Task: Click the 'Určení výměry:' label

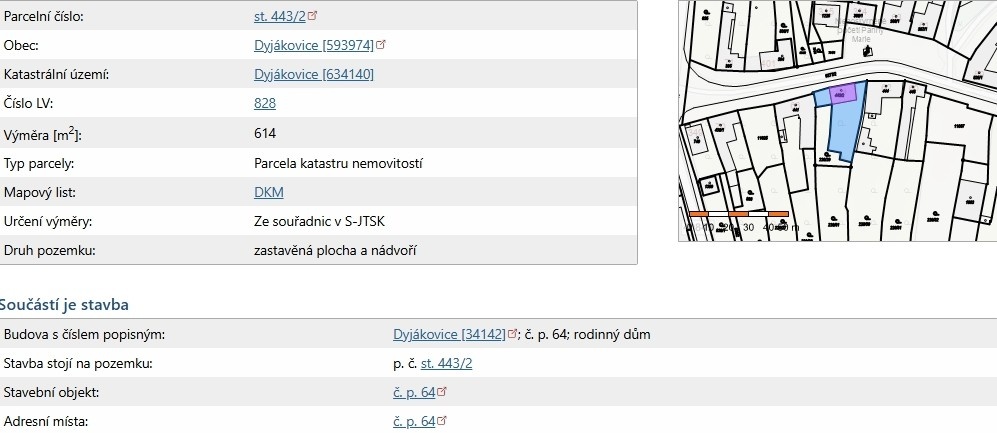Action: coord(48,221)
